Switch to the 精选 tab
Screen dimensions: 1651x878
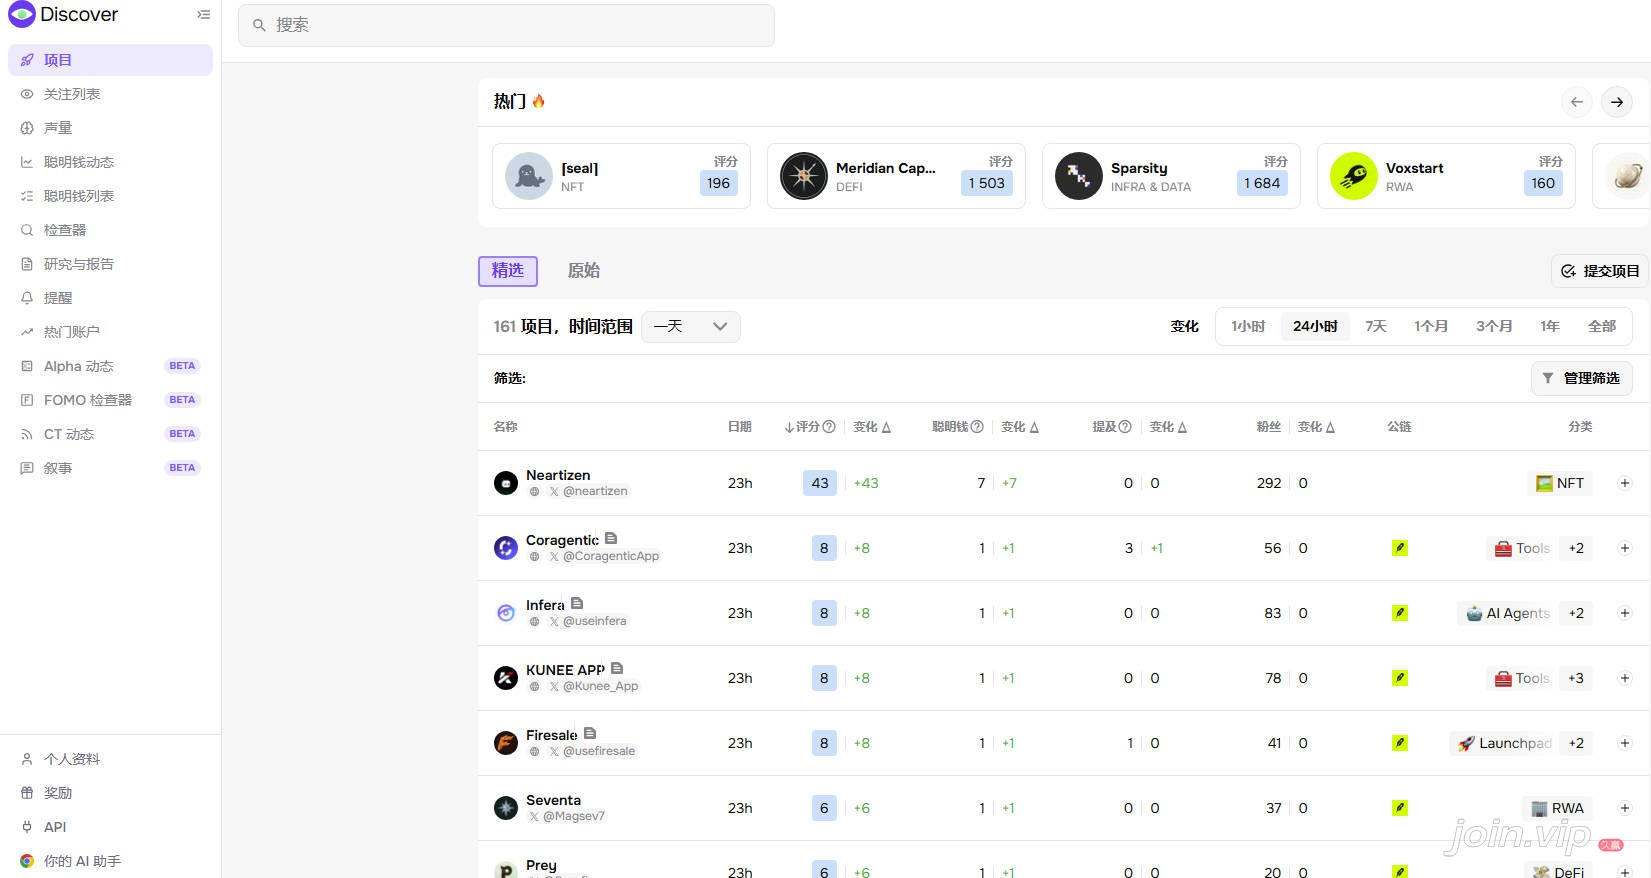coord(508,271)
